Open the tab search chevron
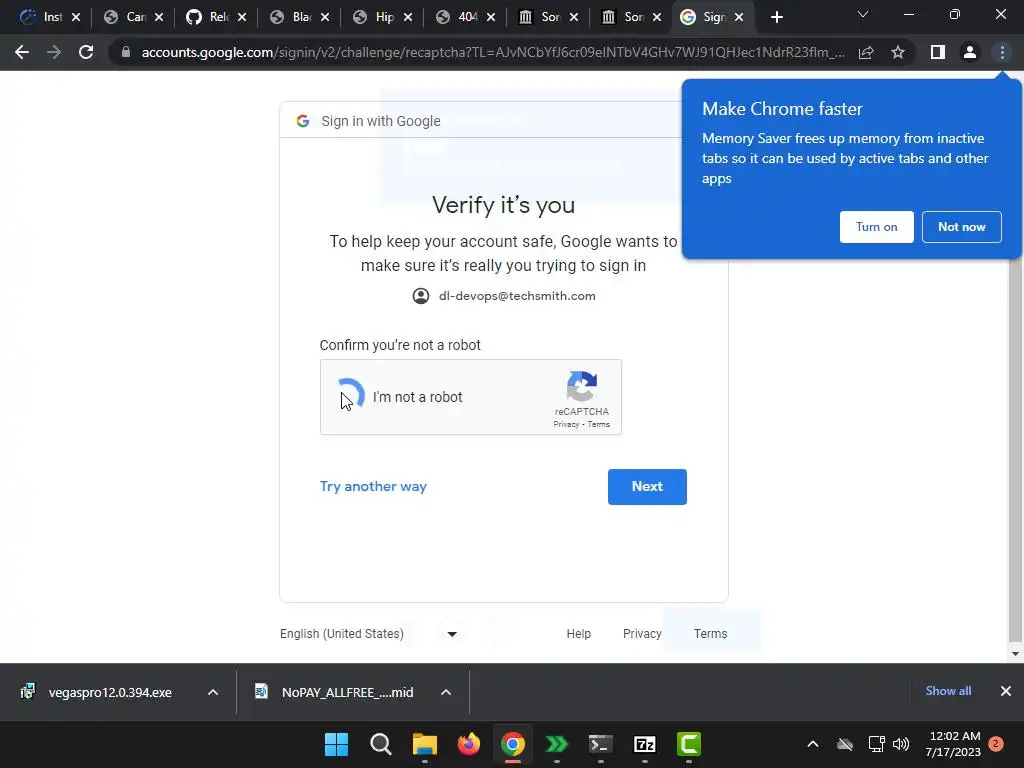This screenshot has height=768, width=1024. (x=863, y=14)
